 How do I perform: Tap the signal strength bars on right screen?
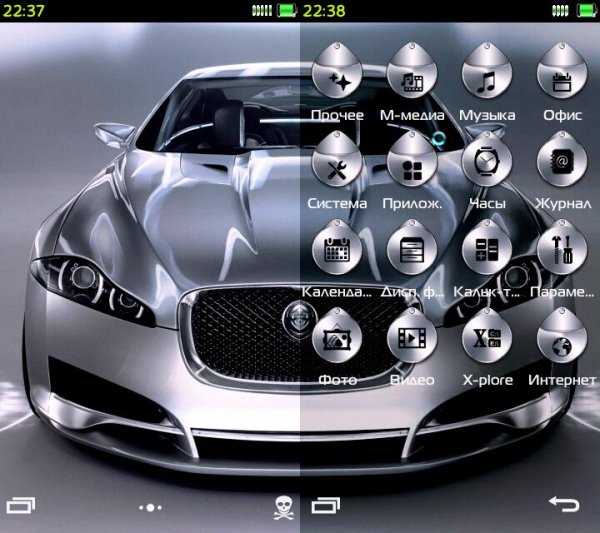point(560,10)
